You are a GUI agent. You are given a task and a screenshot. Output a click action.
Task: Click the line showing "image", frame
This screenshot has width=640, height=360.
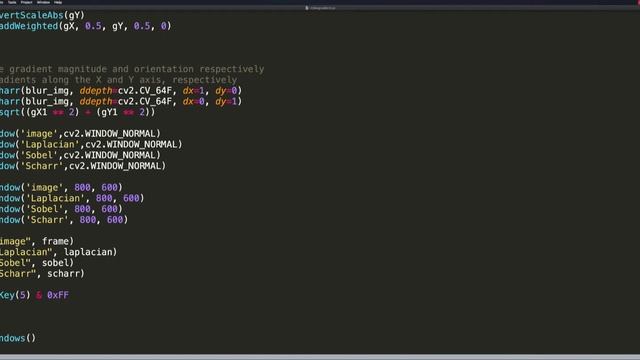pyautogui.click(x=37, y=241)
